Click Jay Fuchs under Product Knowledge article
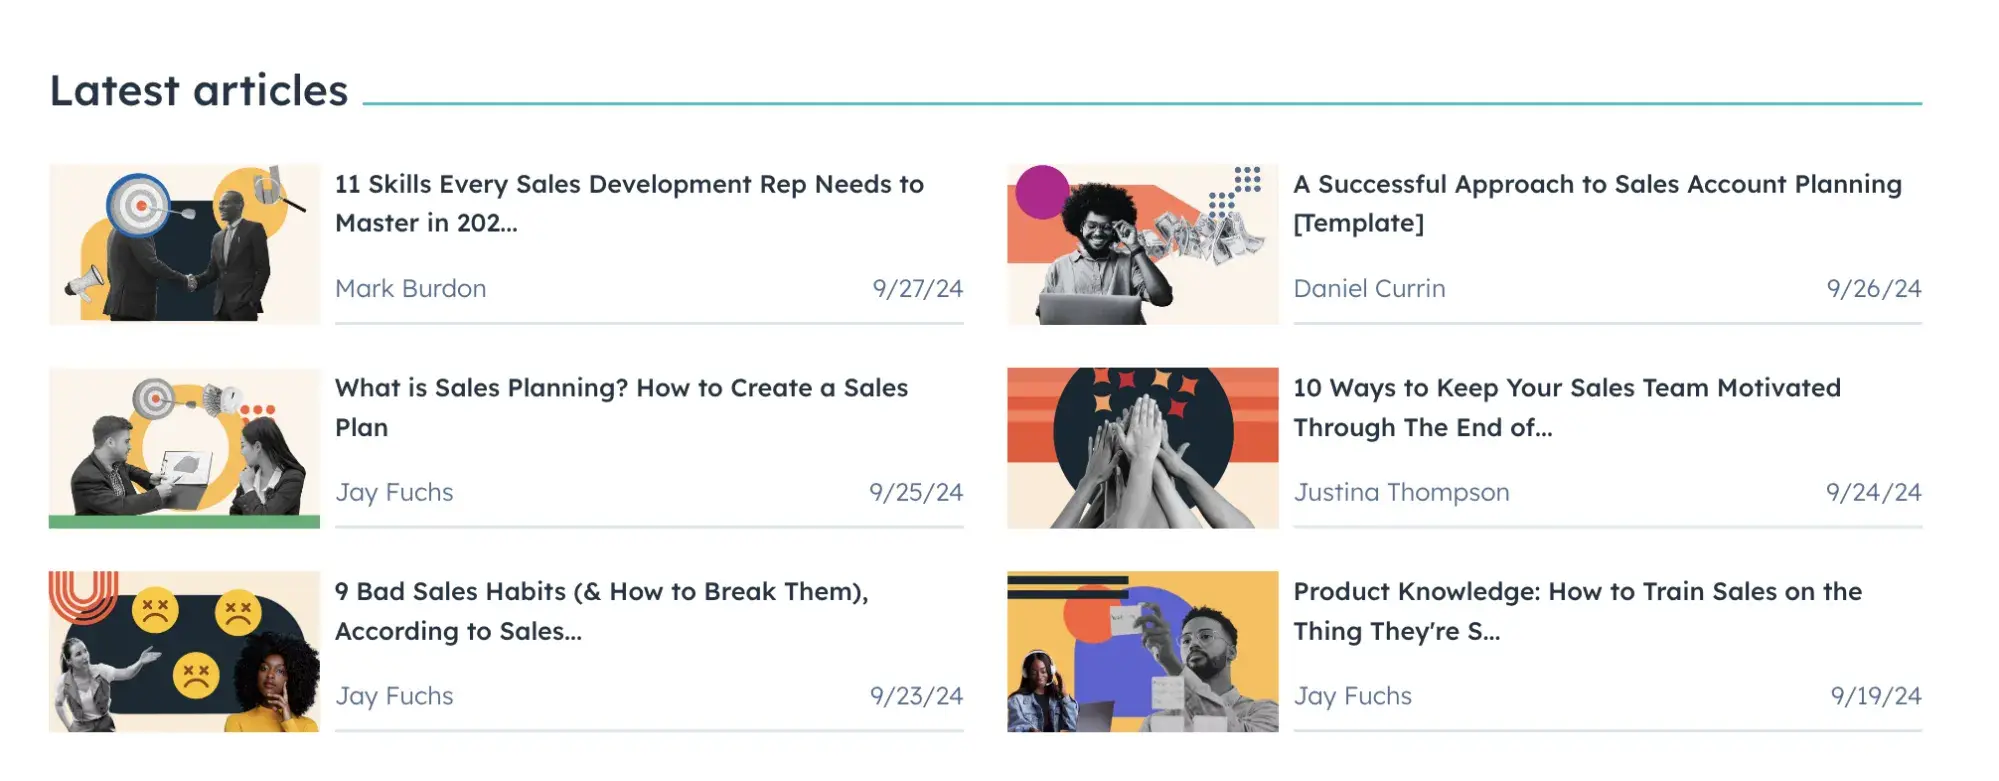Viewport: 1999px width, 781px height. click(x=1352, y=696)
